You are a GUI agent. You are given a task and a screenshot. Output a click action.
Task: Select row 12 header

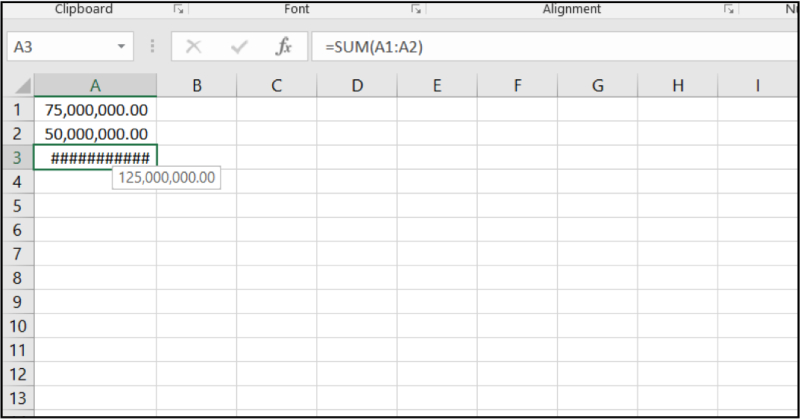17,374
